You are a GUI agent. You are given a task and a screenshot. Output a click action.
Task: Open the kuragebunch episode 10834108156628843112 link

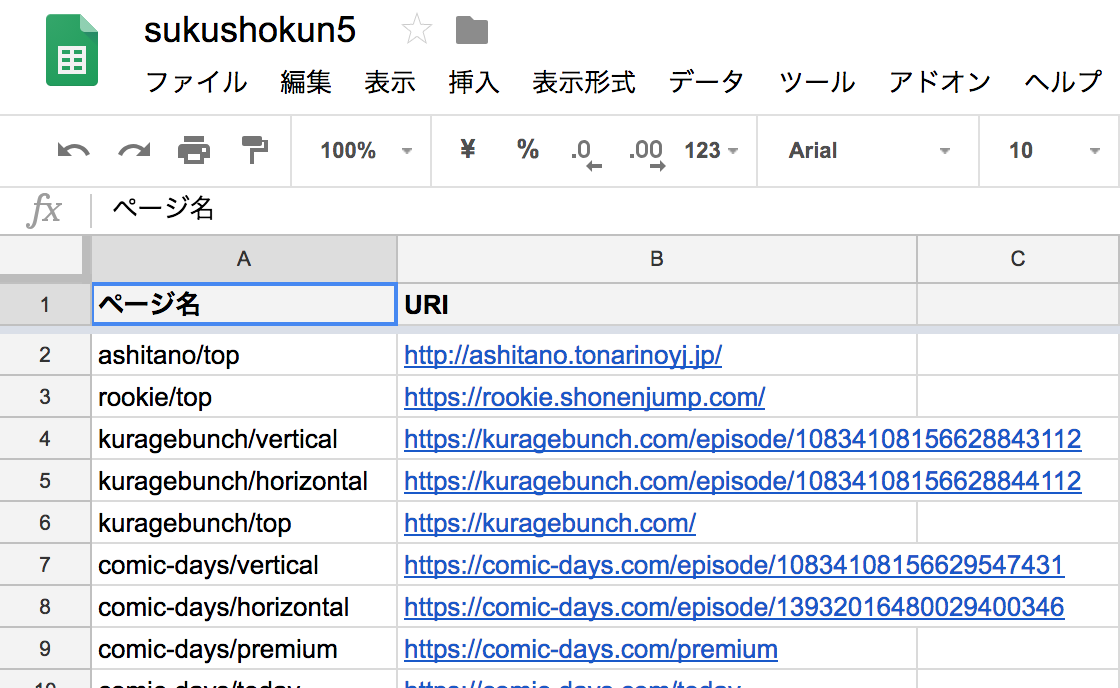click(x=742, y=439)
